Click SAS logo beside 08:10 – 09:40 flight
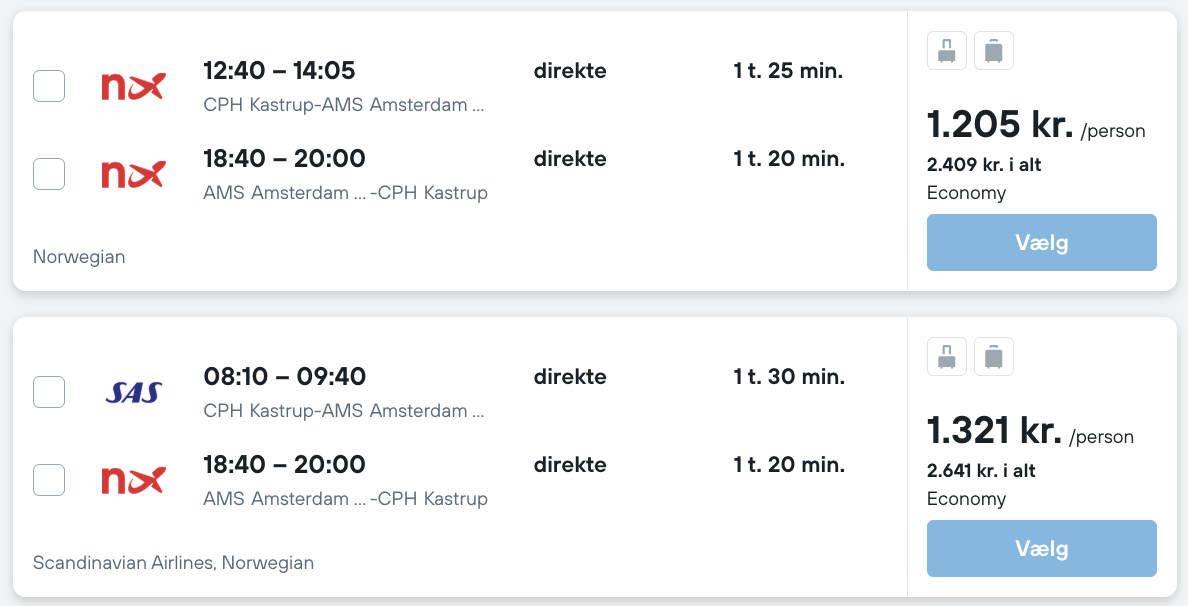 click(133, 392)
